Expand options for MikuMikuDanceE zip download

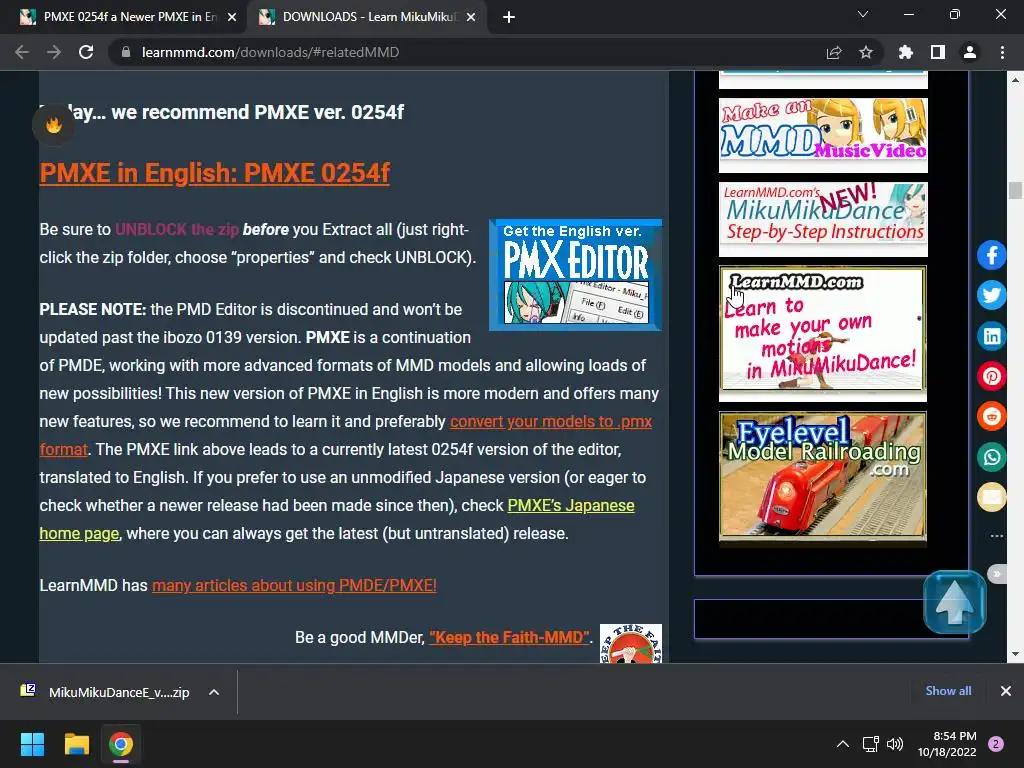tap(214, 692)
